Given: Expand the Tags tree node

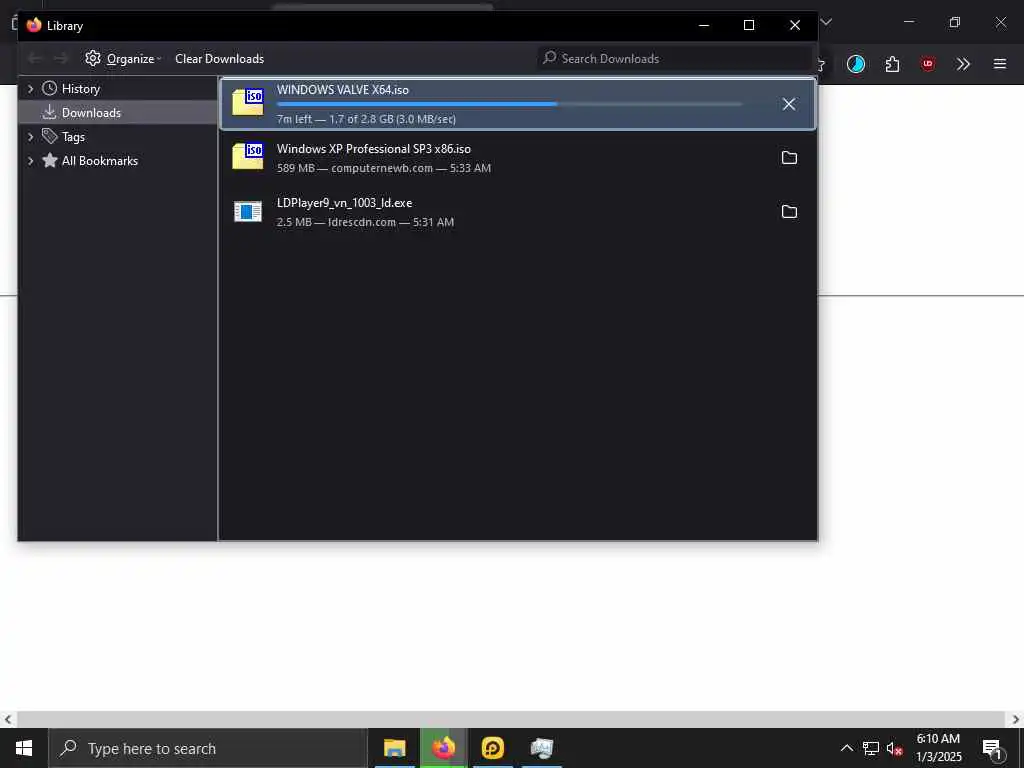Looking at the screenshot, I should 30,137.
